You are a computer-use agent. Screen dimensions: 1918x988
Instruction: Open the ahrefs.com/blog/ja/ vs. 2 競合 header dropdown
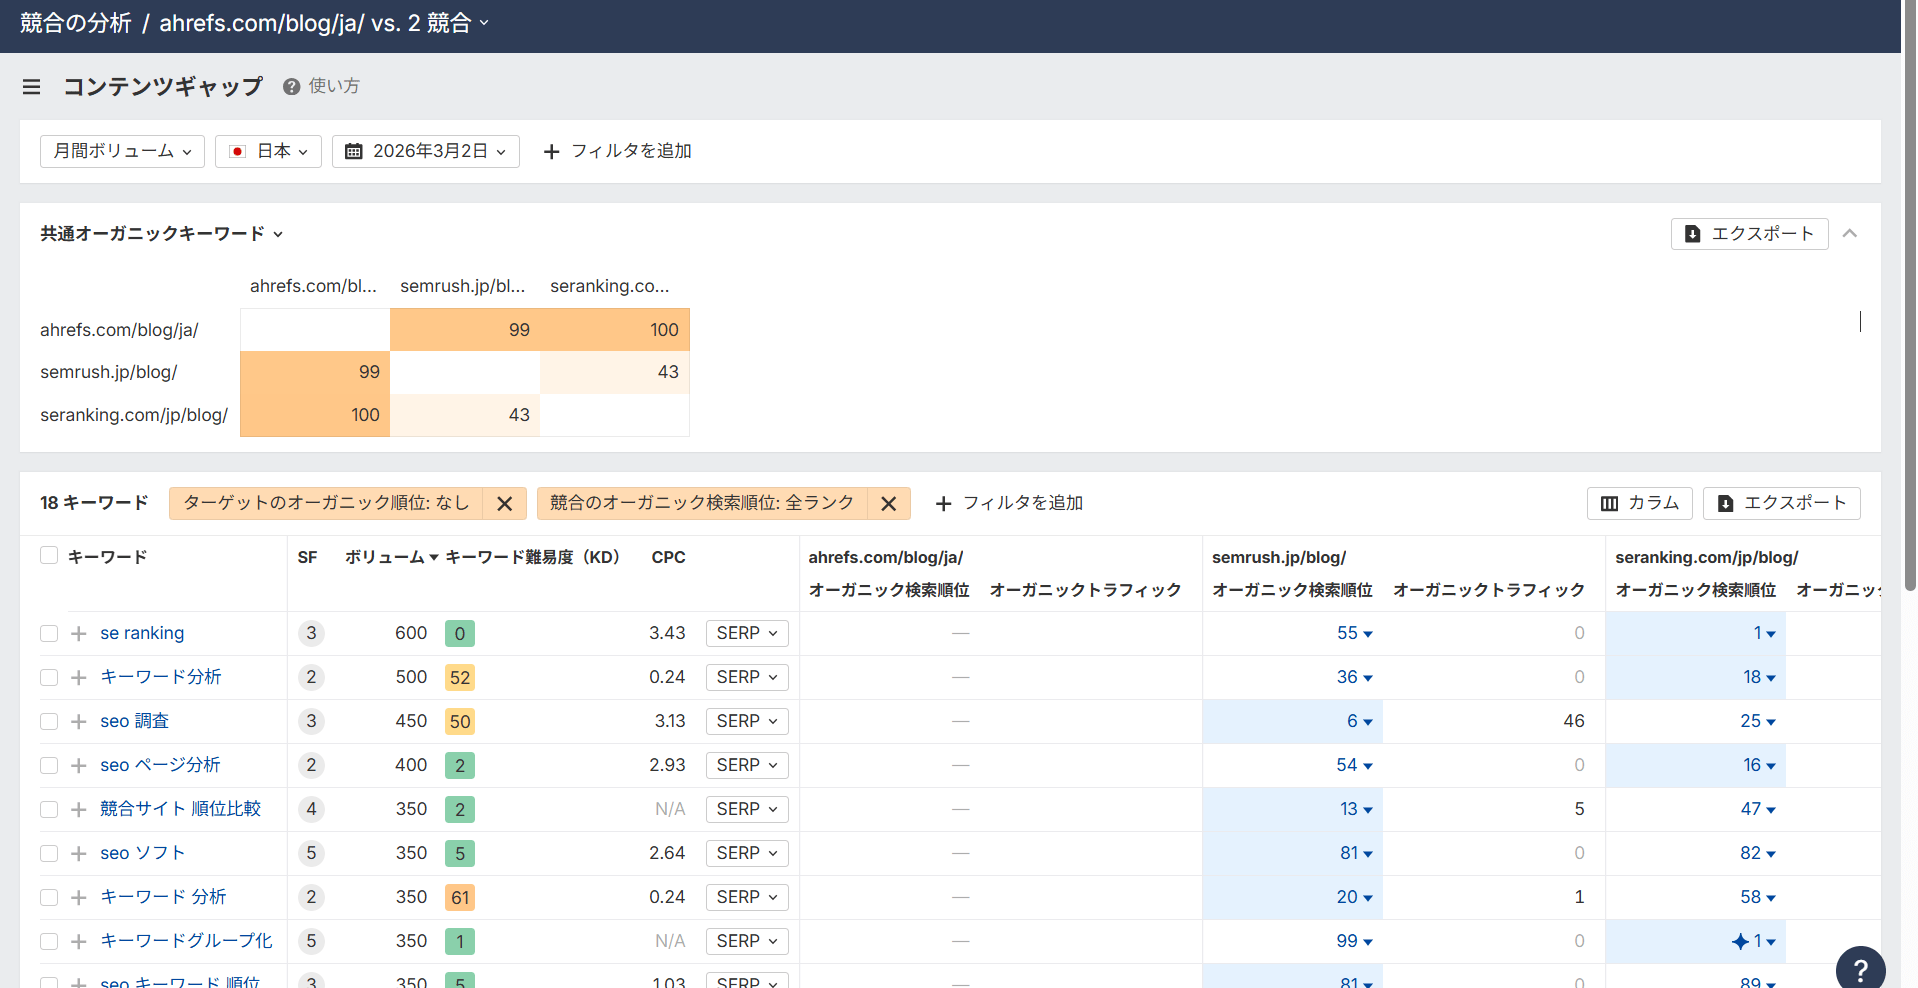pyautogui.click(x=485, y=22)
